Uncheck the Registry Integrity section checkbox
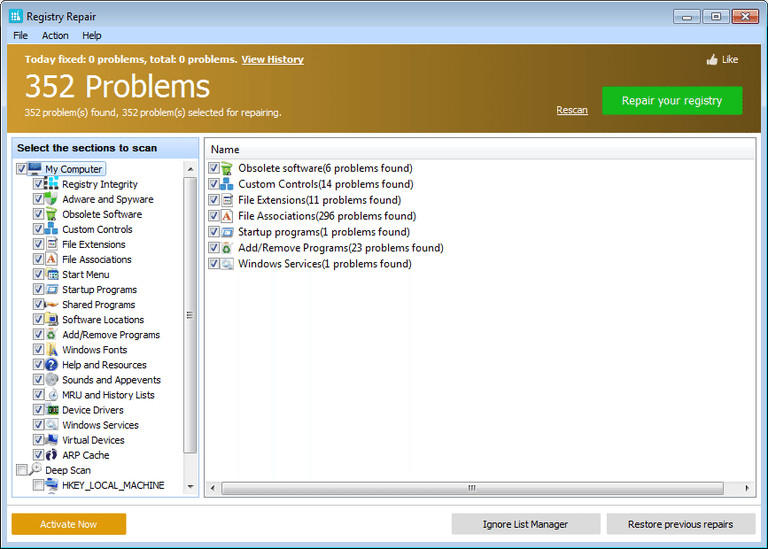 (x=38, y=184)
